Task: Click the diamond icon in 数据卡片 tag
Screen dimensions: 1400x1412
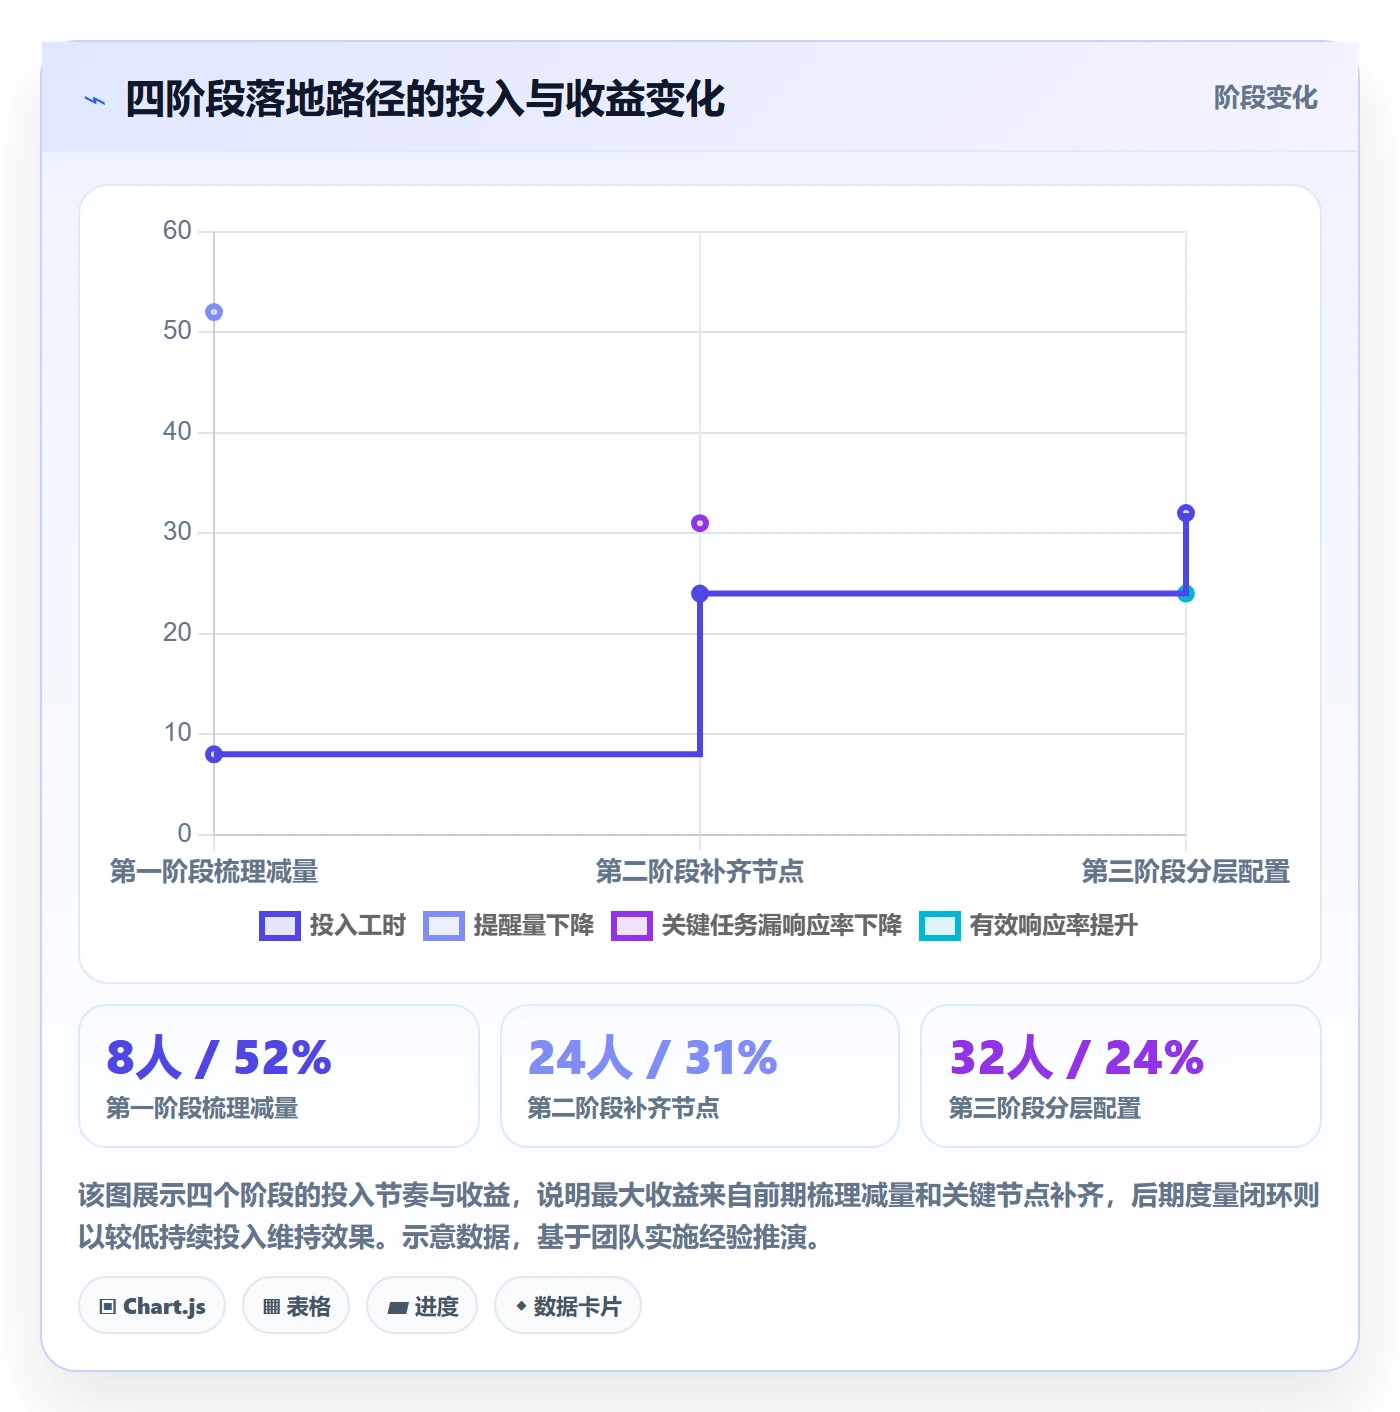Action: (x=521, y=1306)
